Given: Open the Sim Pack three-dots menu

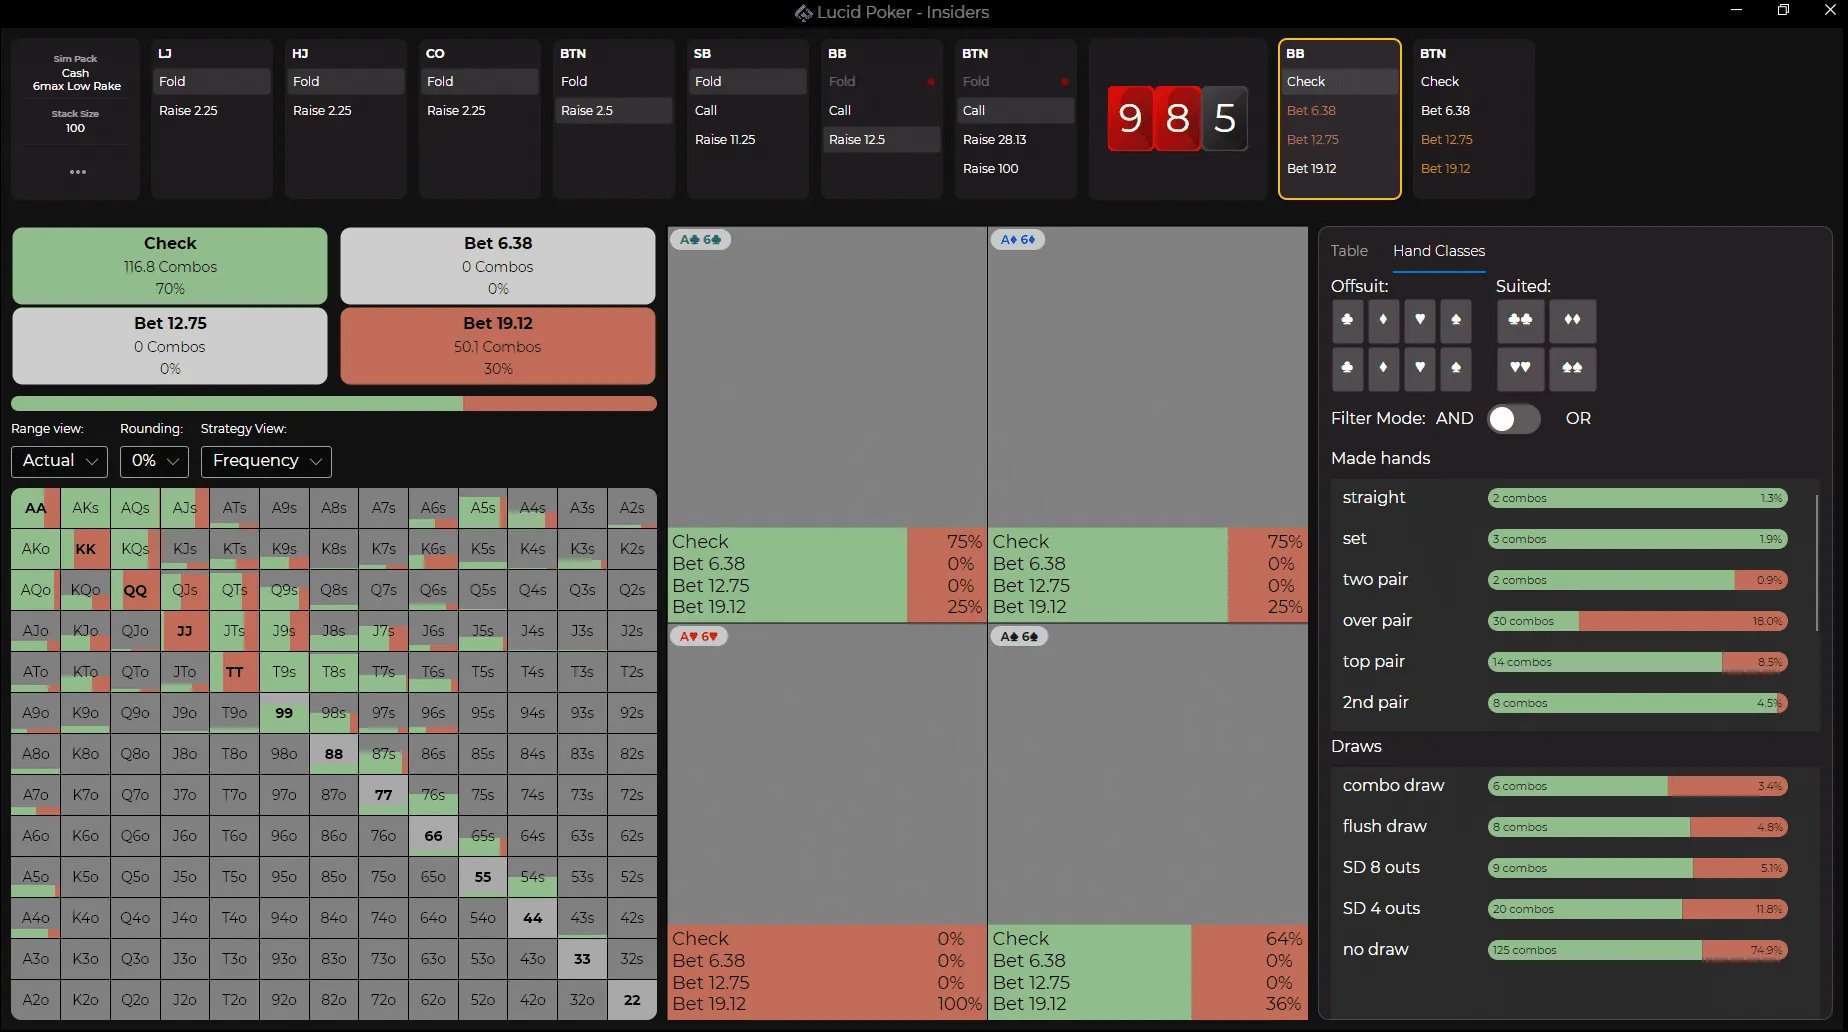Looking at the screenshot, I should (77, 172).
